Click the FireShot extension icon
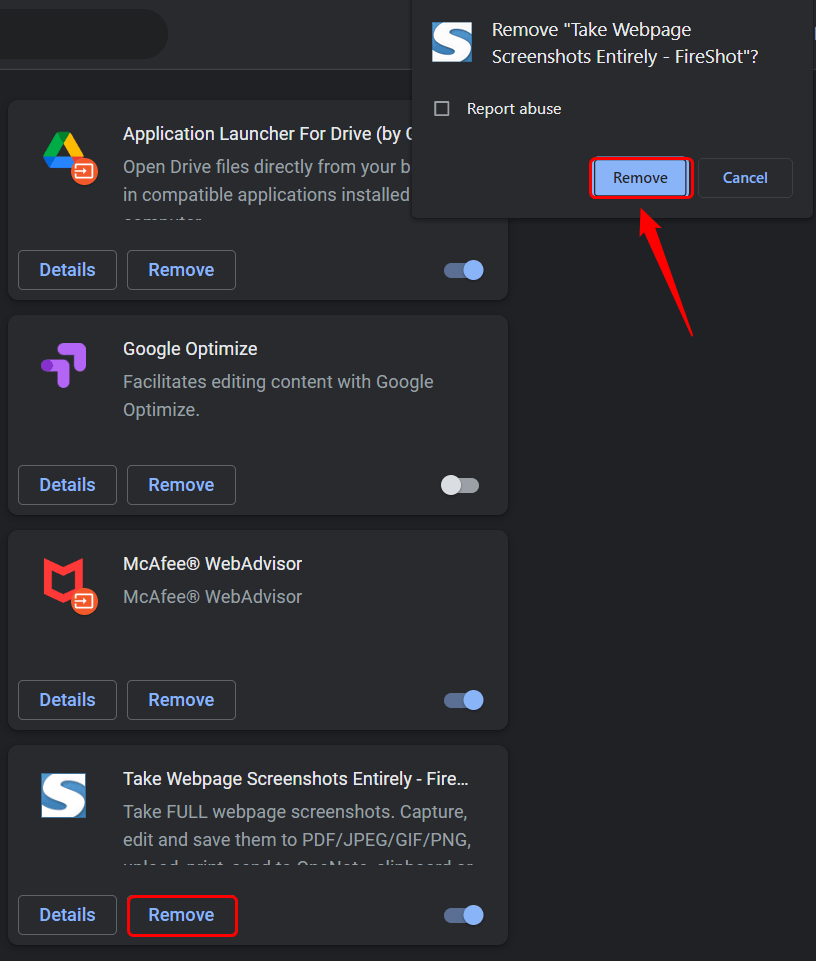This screenshot has height=961, width=816. [x=64, y=796]
